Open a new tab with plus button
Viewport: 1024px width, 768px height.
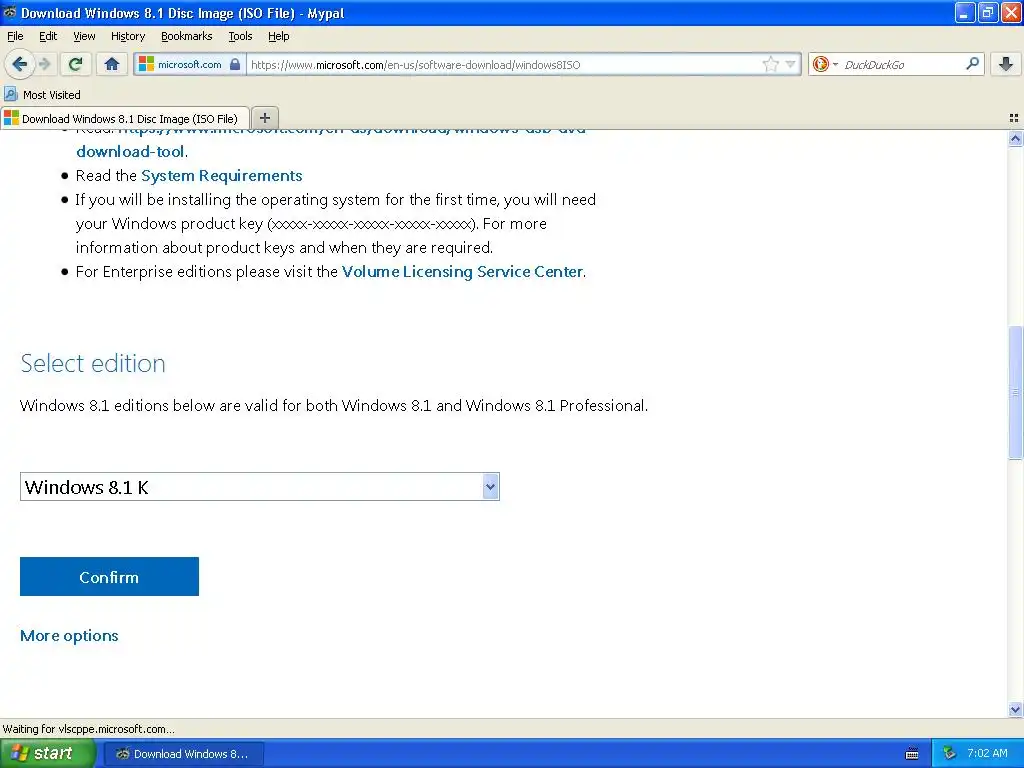click(x=264, y=118)
